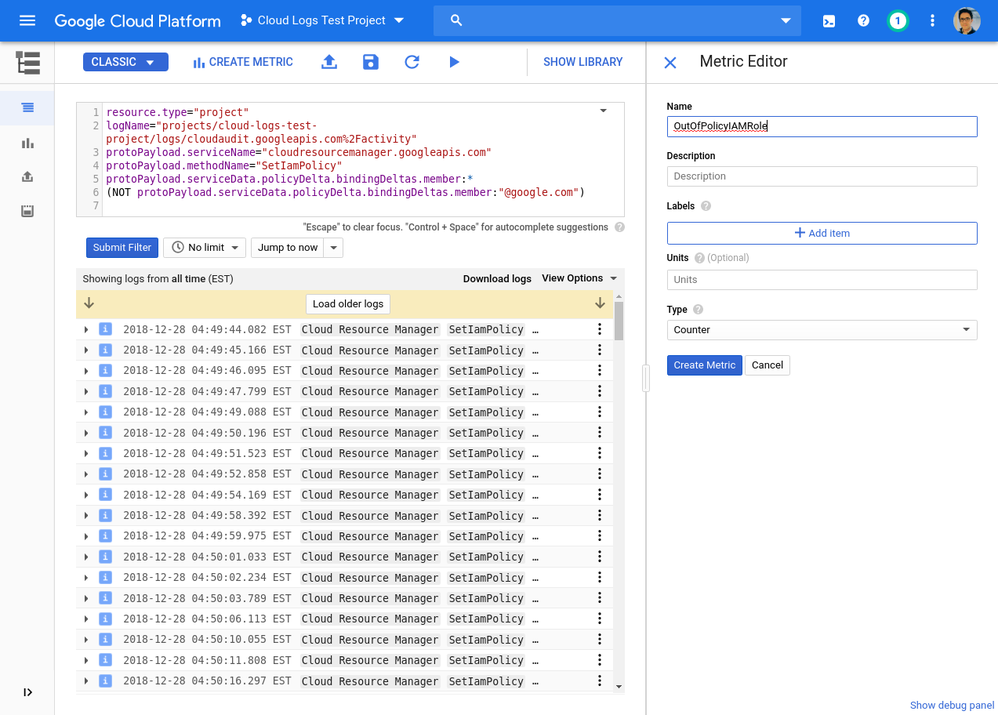Click Add item under Labels

point(822,233)
